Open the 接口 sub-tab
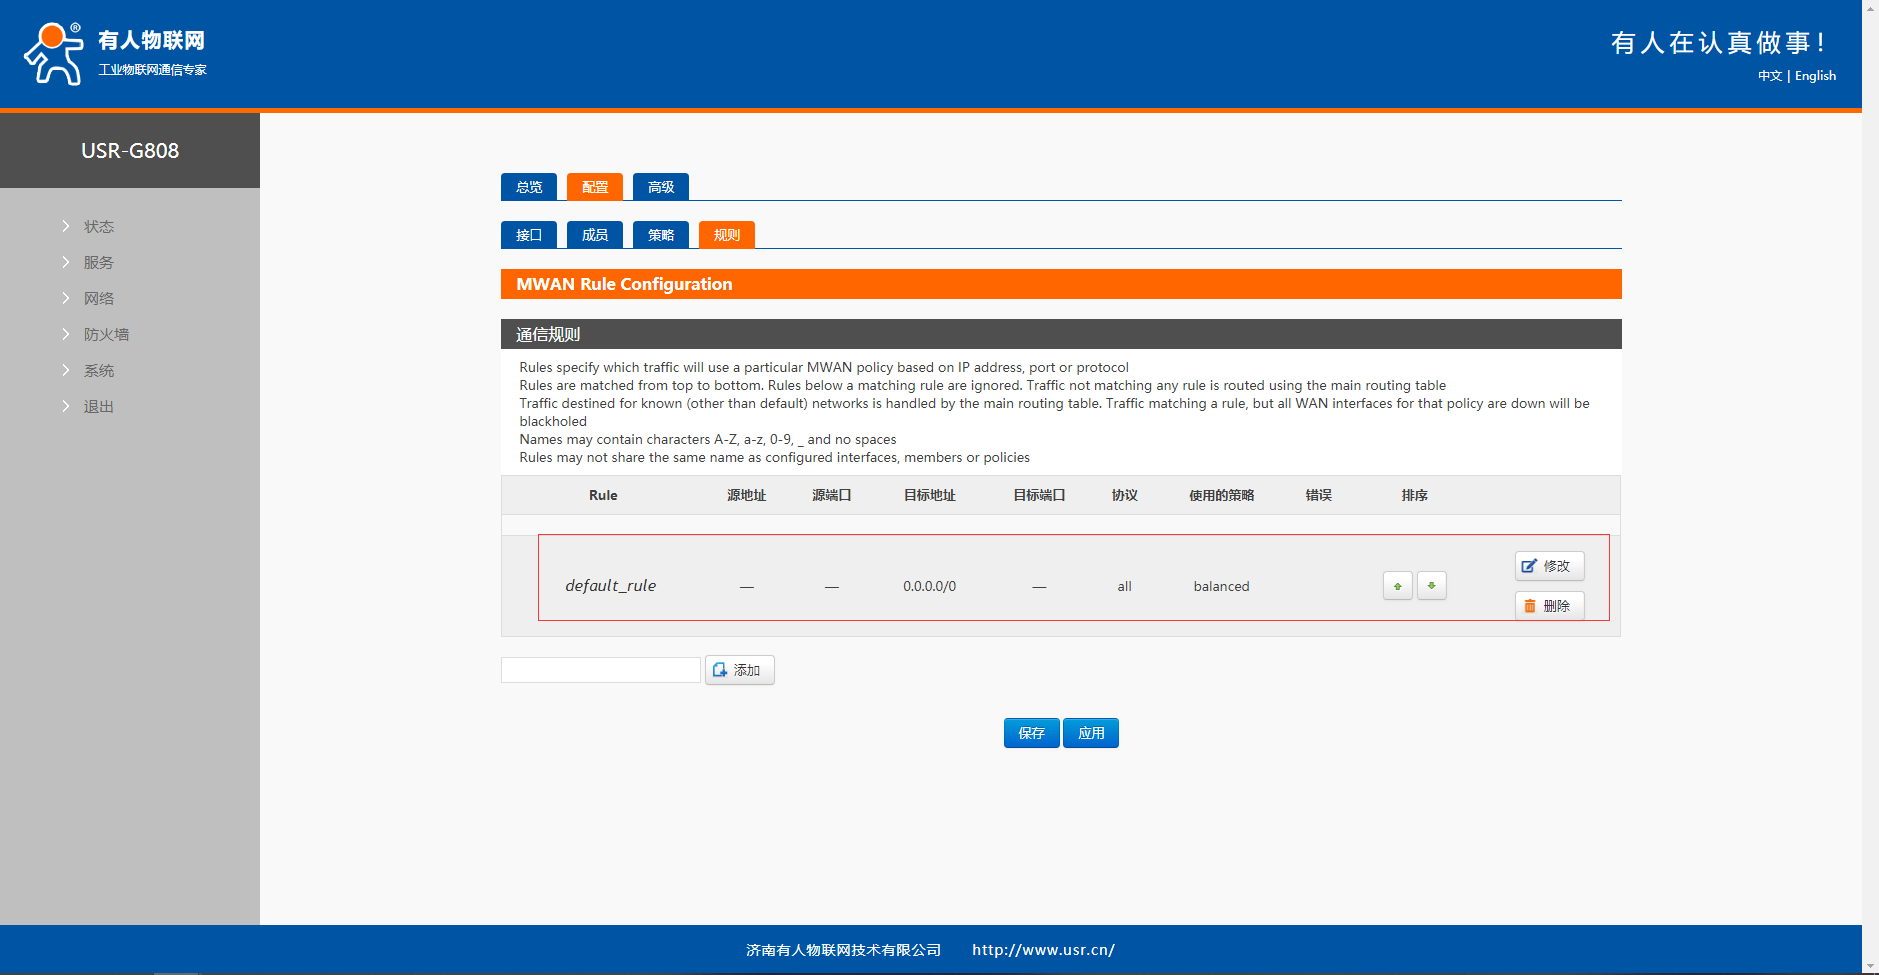This screenshot has height=975, width=1879. [528, 235]
